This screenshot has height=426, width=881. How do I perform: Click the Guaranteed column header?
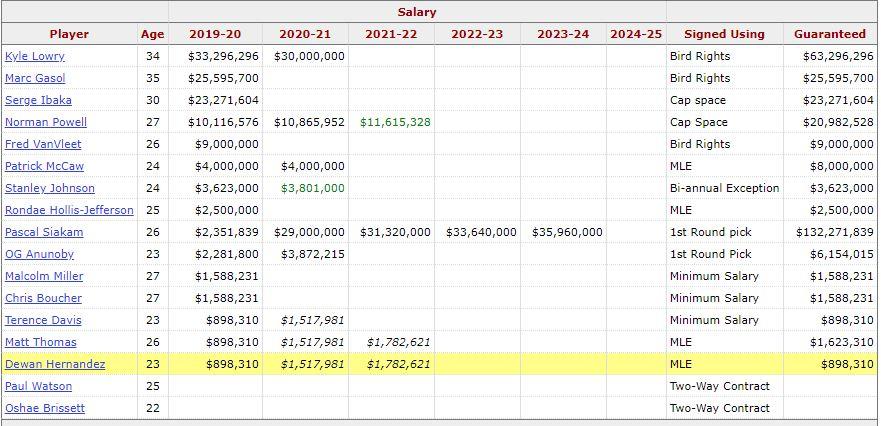830,34
